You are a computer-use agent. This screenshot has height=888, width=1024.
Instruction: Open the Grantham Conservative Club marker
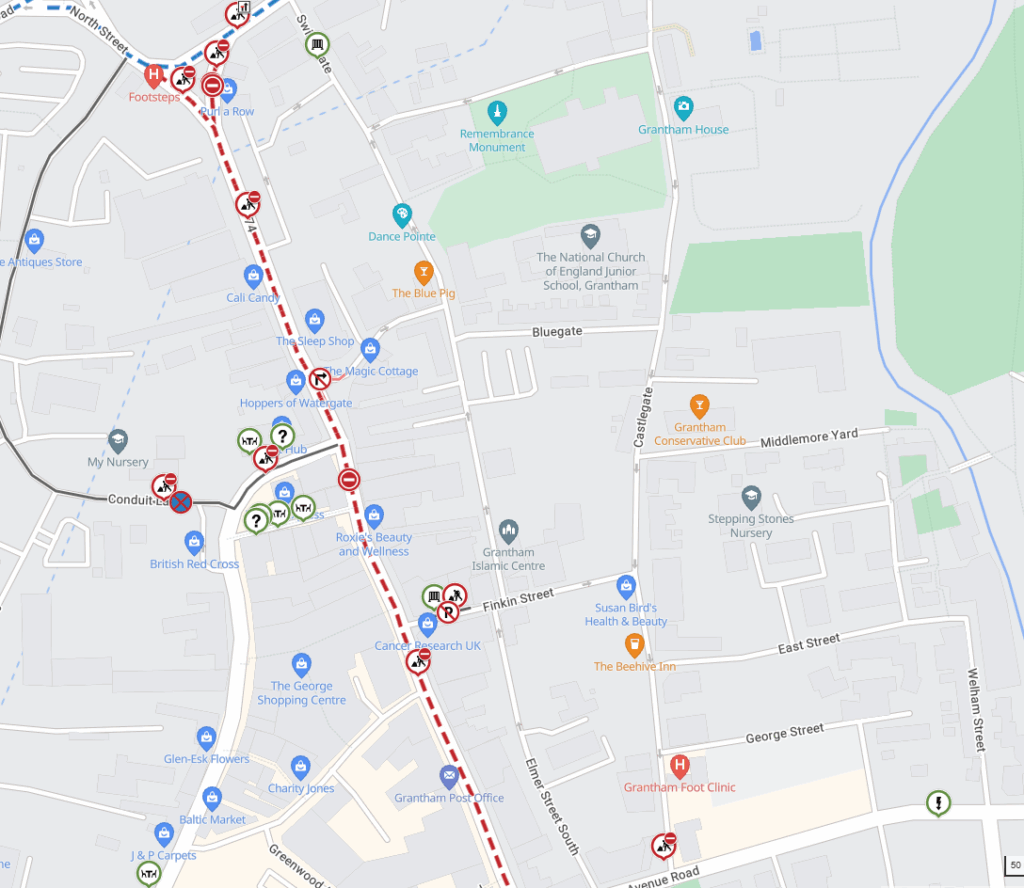(699, 407)
